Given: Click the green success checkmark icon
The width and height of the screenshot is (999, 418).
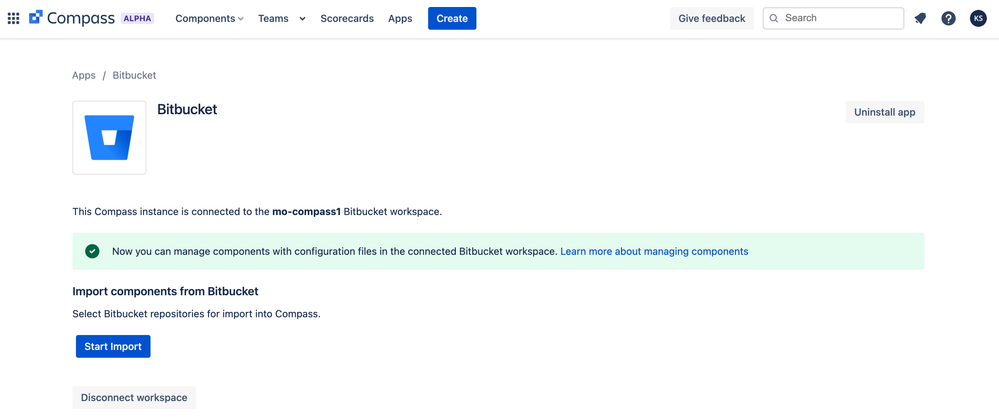Looking at the screenshot, I should click(x=92, y=251).
